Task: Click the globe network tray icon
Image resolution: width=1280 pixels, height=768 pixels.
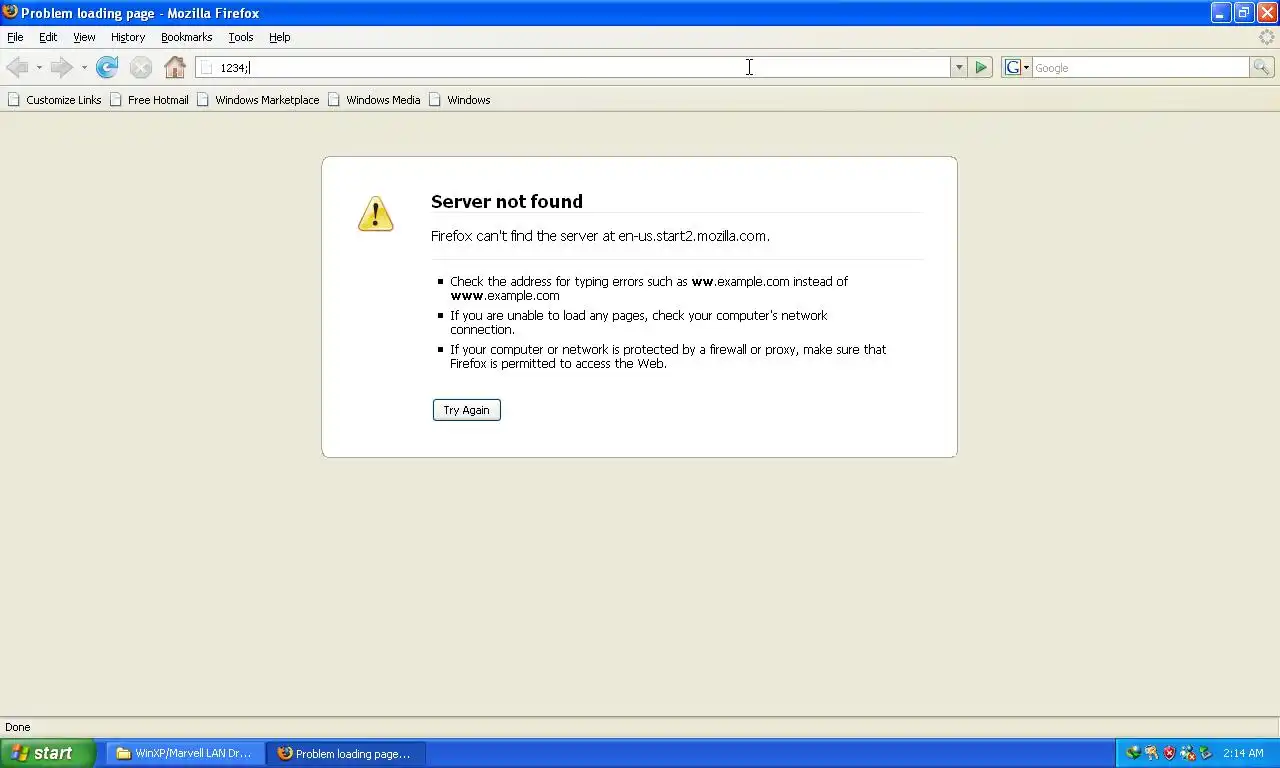Action: pyautogui.click(x=1134, y=753)
